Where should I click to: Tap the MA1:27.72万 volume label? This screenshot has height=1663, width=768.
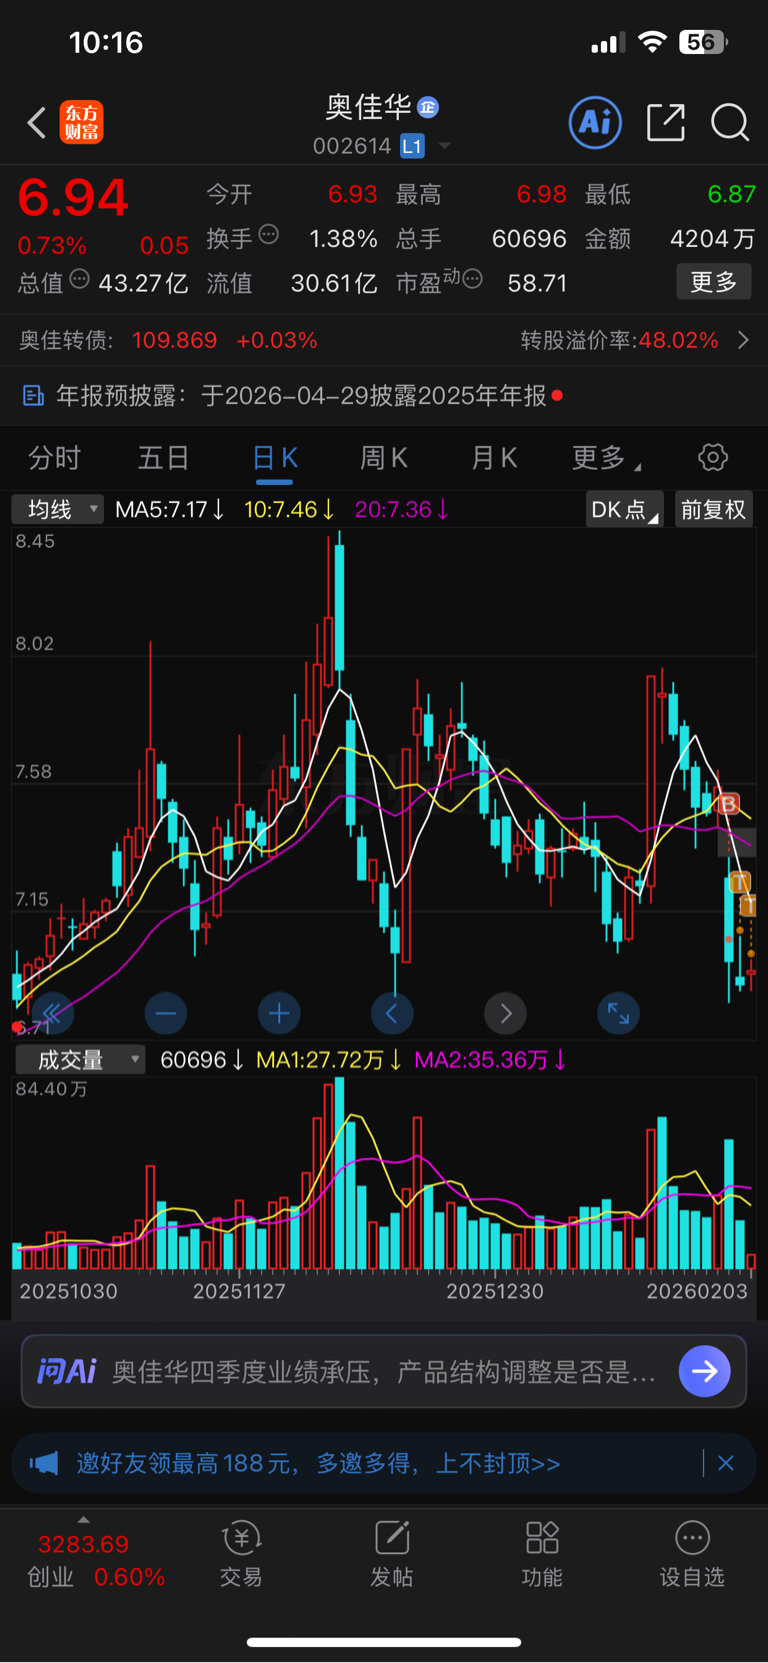pyautogui.click(x=329, y=1060)
